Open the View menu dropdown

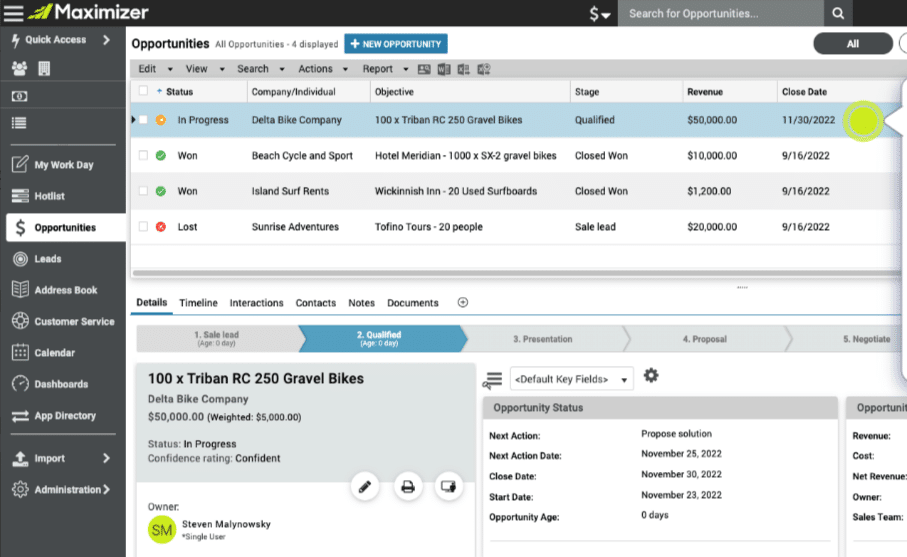pos(205,69)
